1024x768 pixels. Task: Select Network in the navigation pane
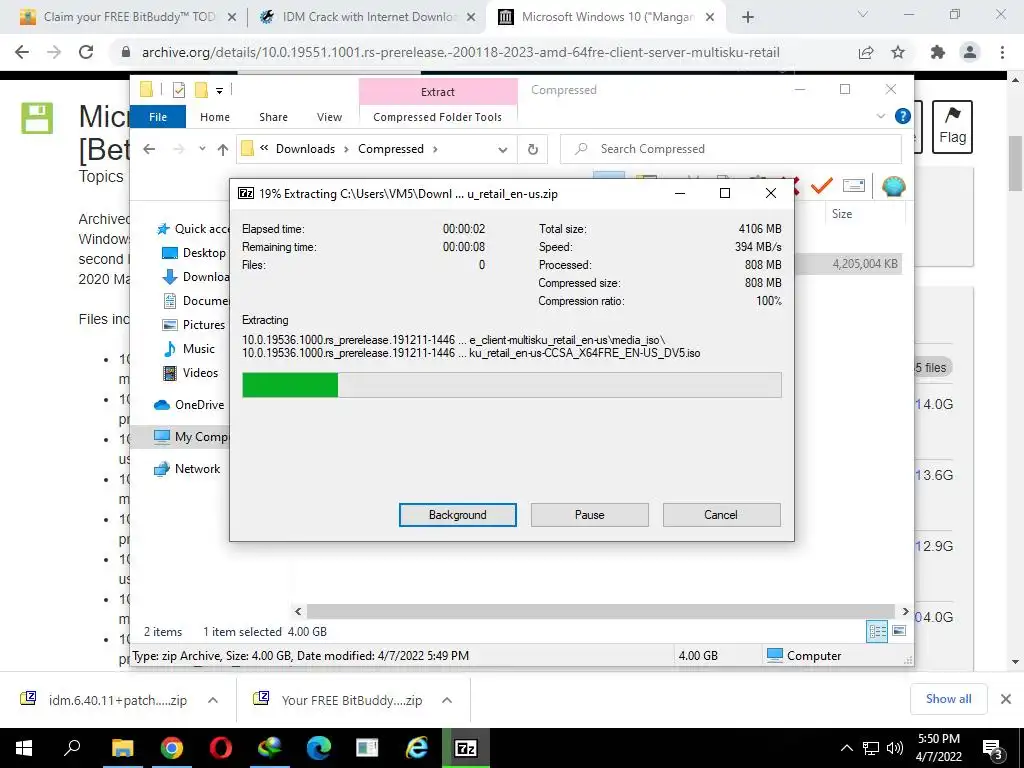tap(187, 469)
